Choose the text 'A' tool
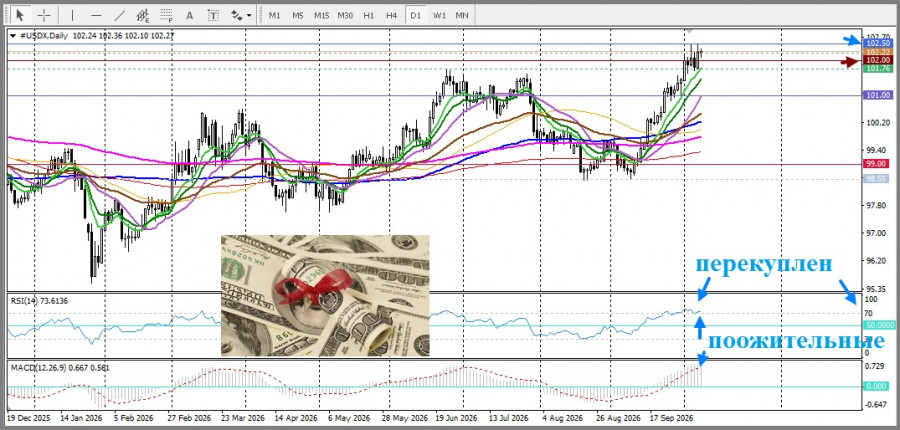This screenshot has height=430, width=900. (x=190, y=16)
